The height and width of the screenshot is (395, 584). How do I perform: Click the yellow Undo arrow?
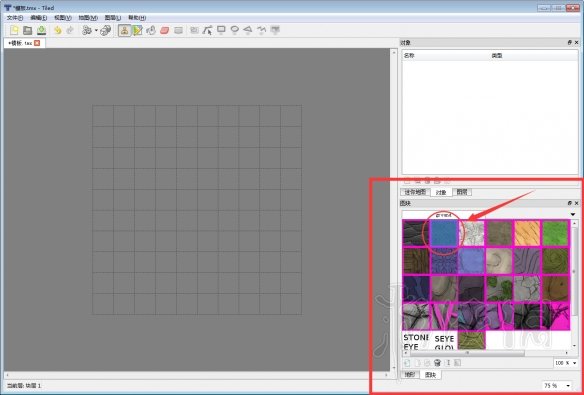pyautogui.click(x=57, y=30)
